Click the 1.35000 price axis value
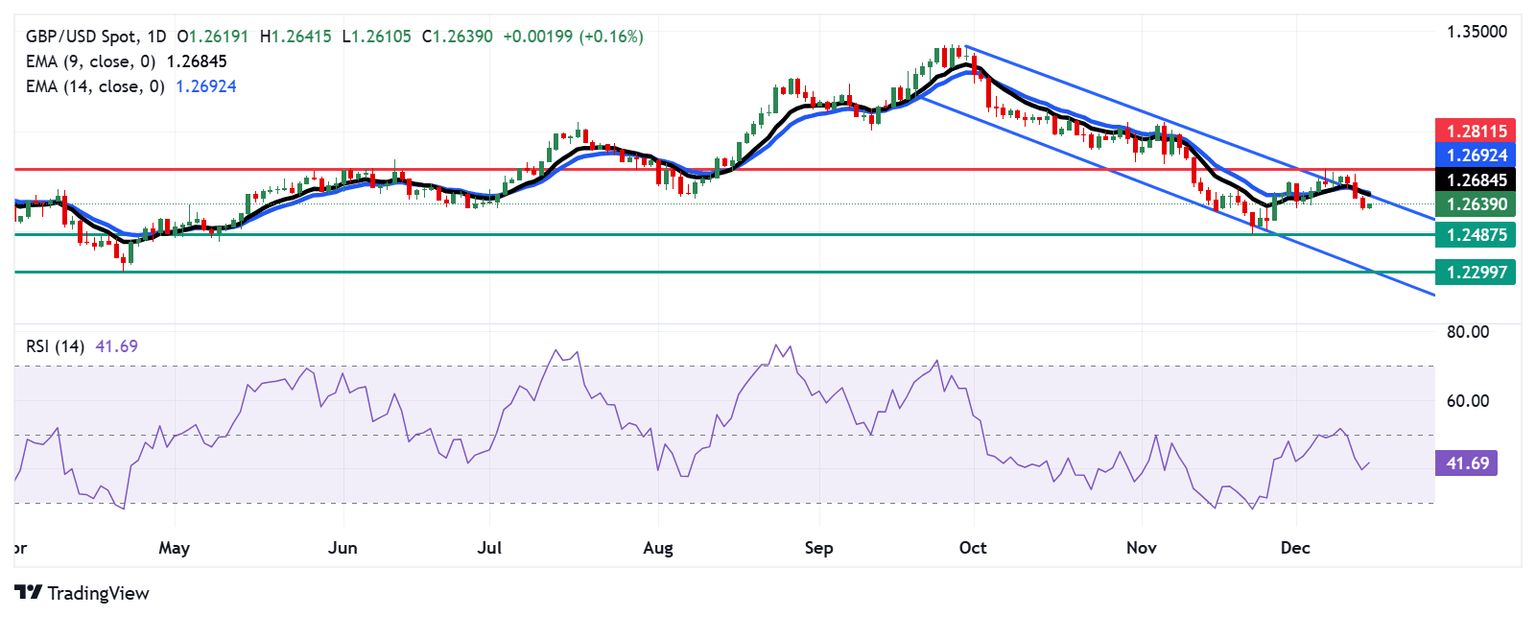Viewport: 1536px width, 618px height. coord(1477,32)
